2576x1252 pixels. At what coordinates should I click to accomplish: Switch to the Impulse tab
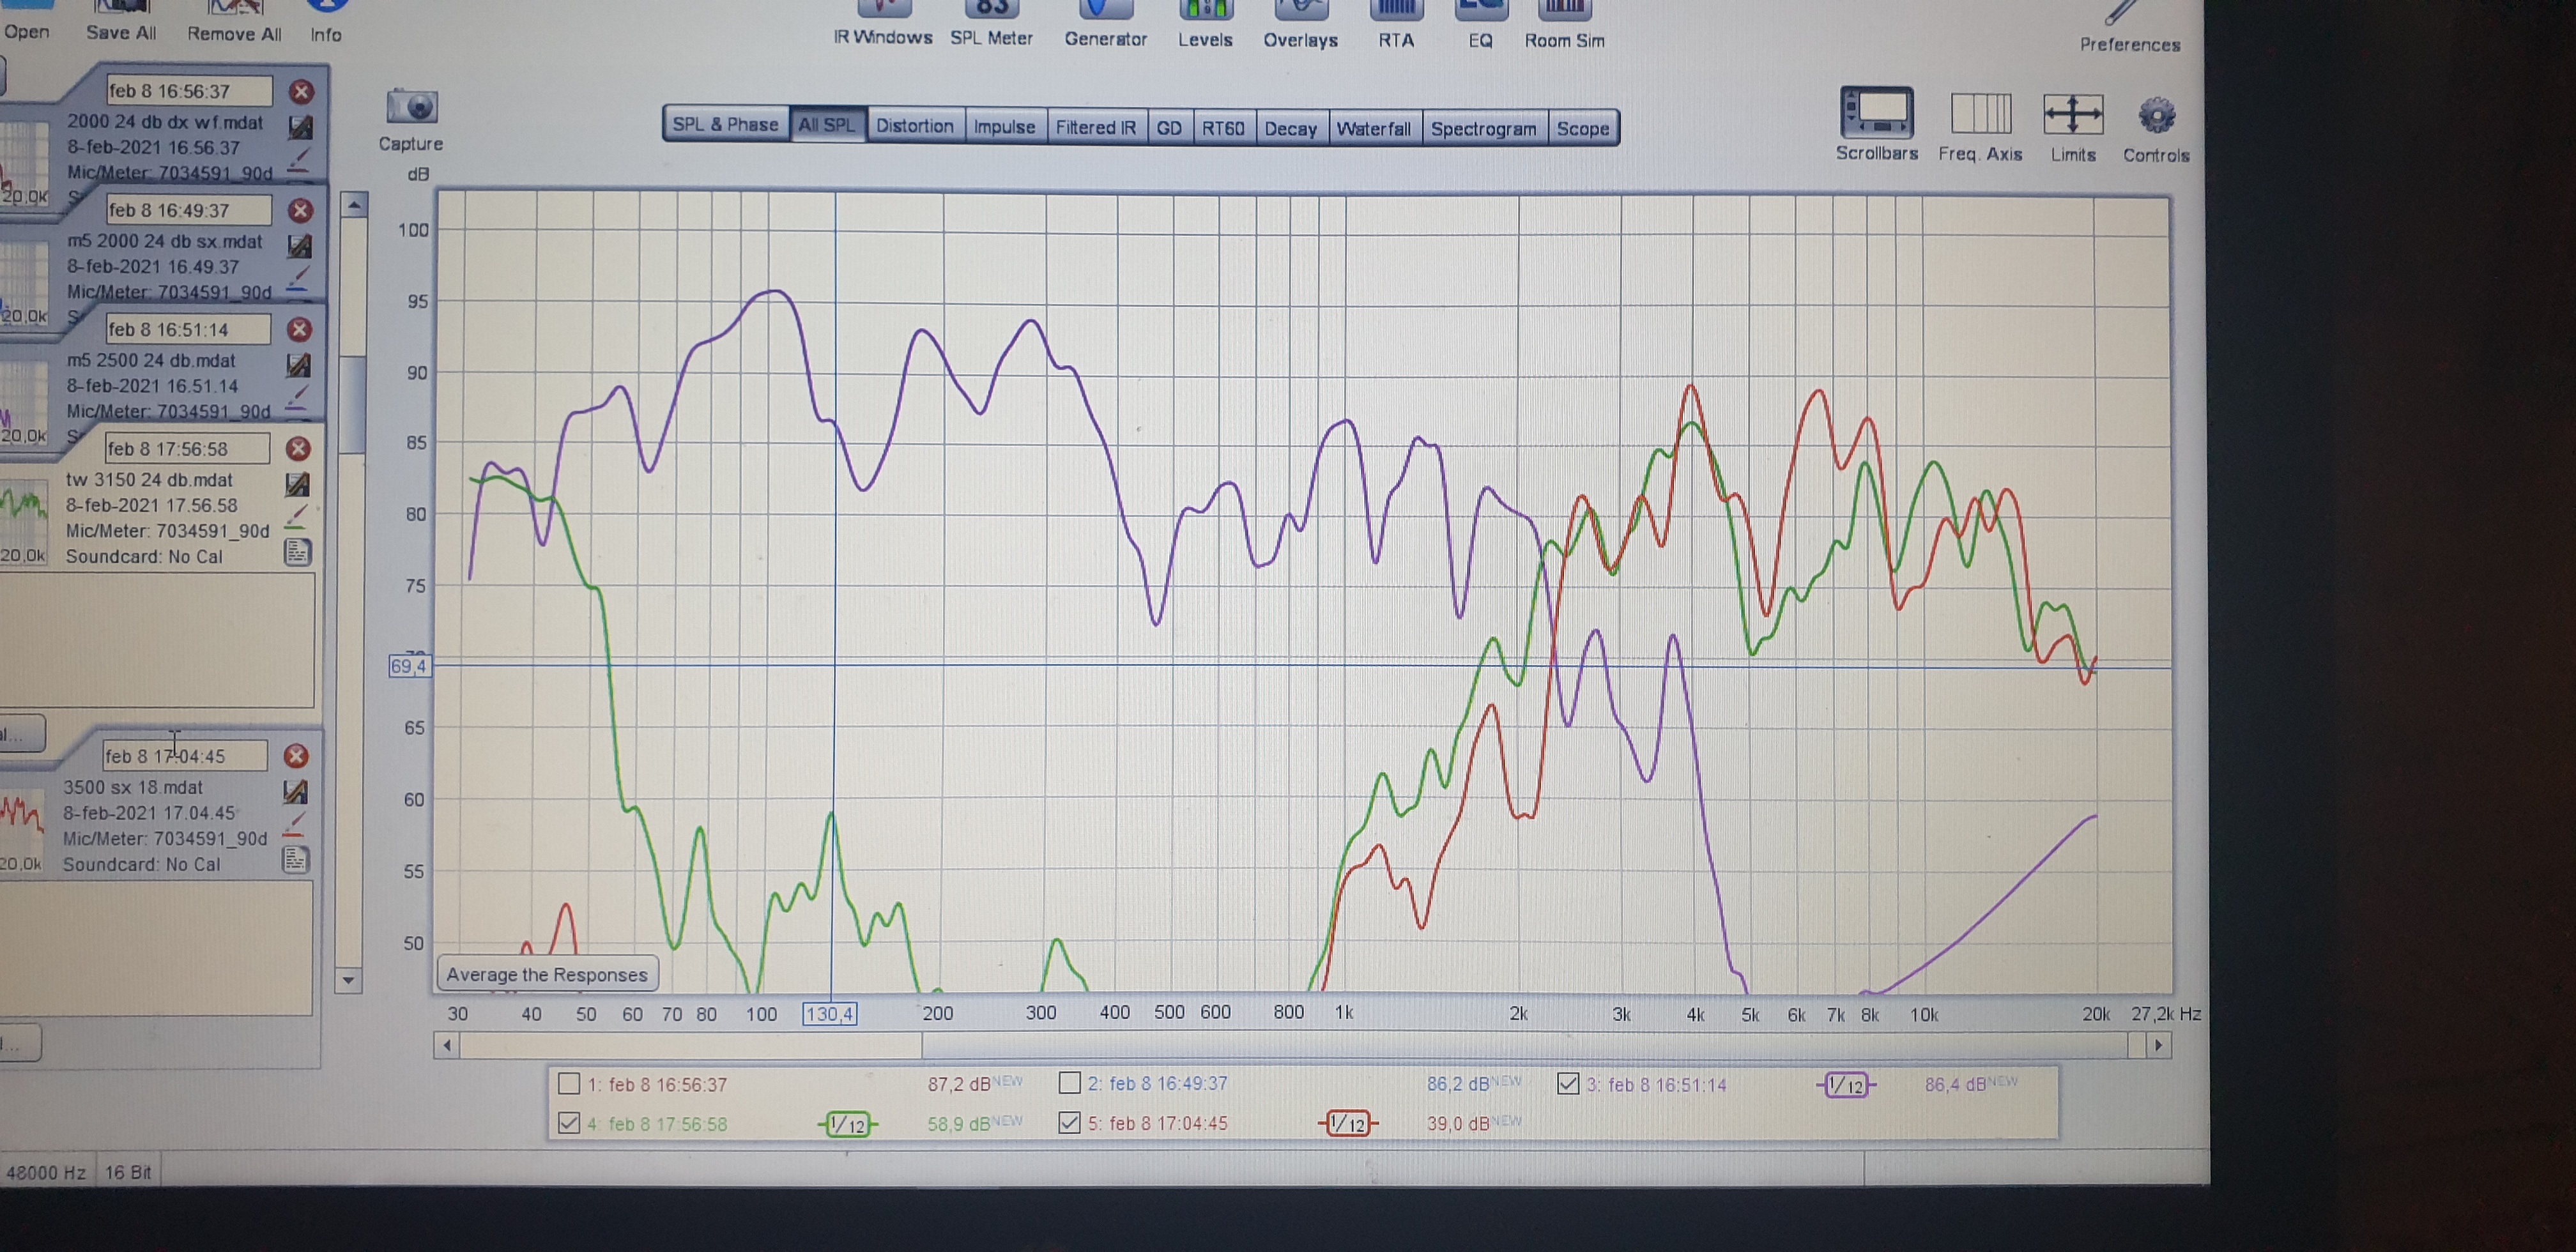point(1005,127)
